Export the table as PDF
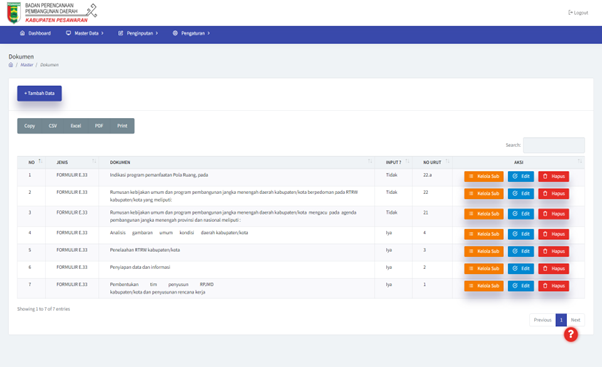The width and height of the screenshot is (602, 367). click(x=99, y=126)
